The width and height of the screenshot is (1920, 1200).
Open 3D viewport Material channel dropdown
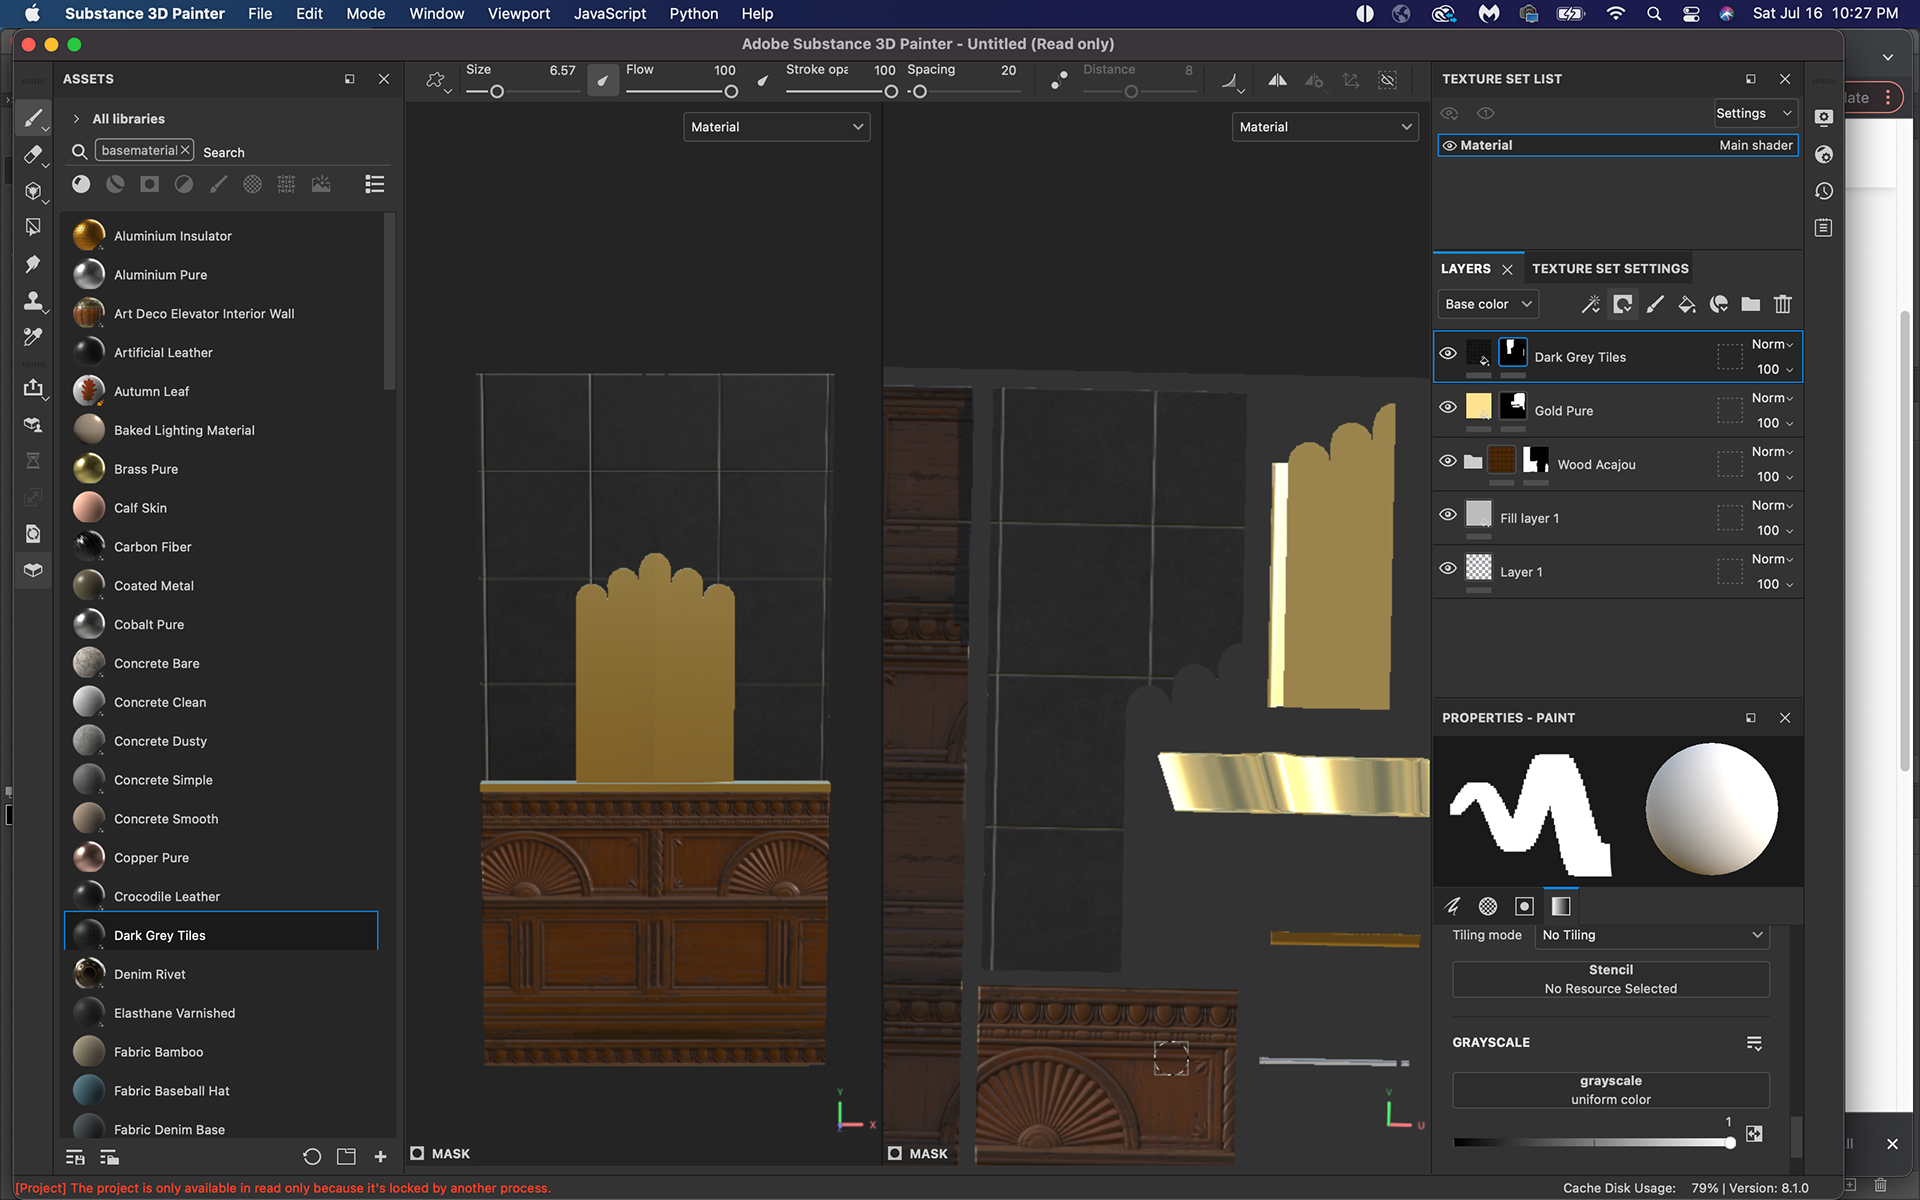776,127
